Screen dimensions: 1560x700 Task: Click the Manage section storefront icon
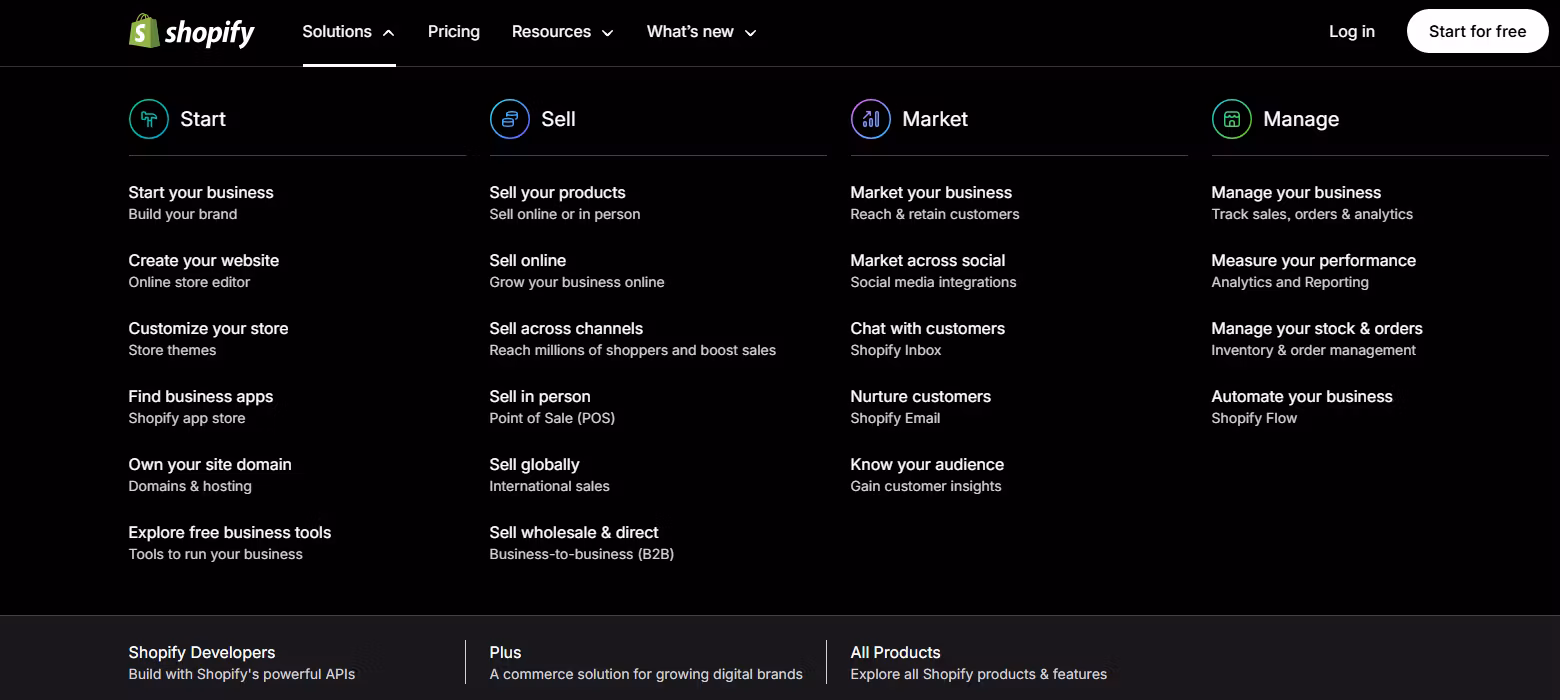(x=1231, y=119)
